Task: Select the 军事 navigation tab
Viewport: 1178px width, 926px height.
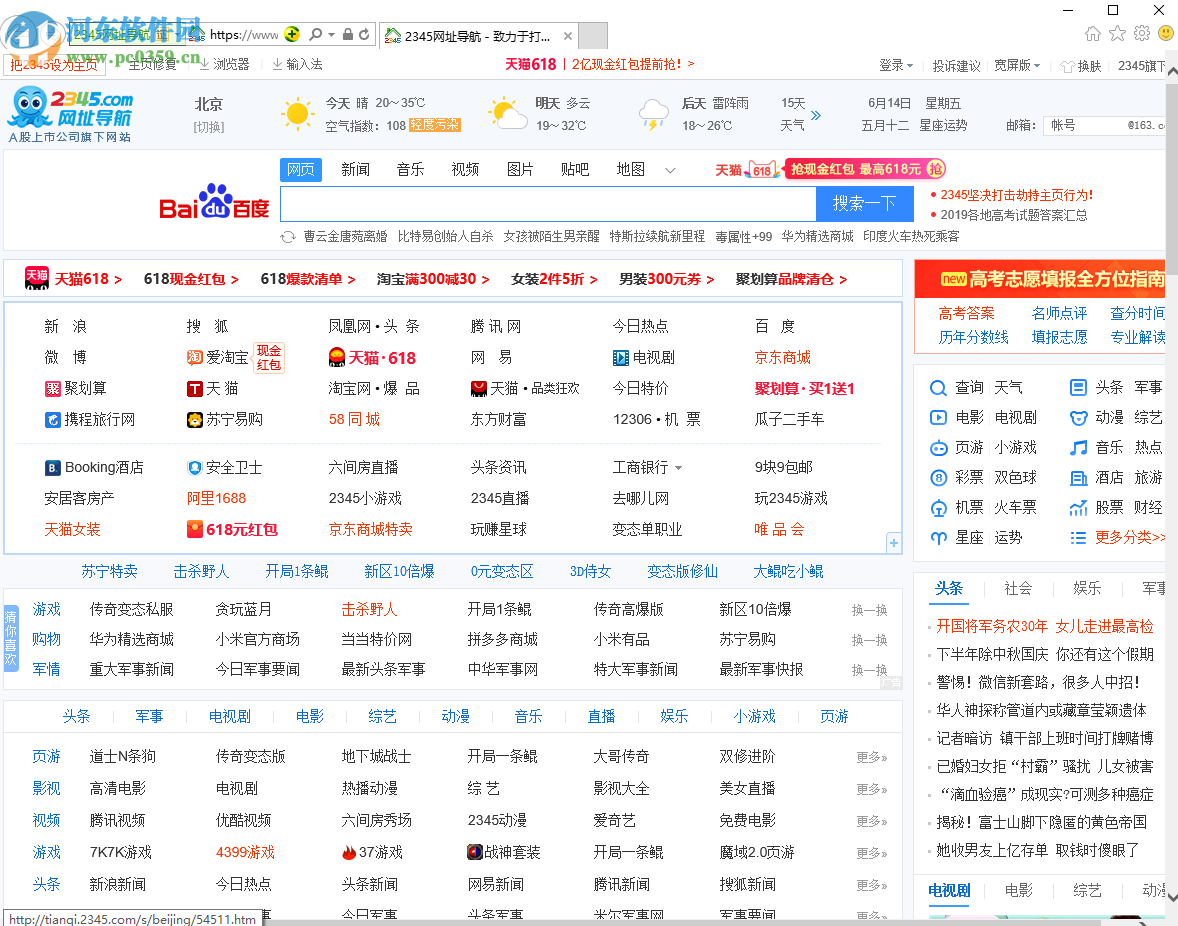Action: point(149,715)
